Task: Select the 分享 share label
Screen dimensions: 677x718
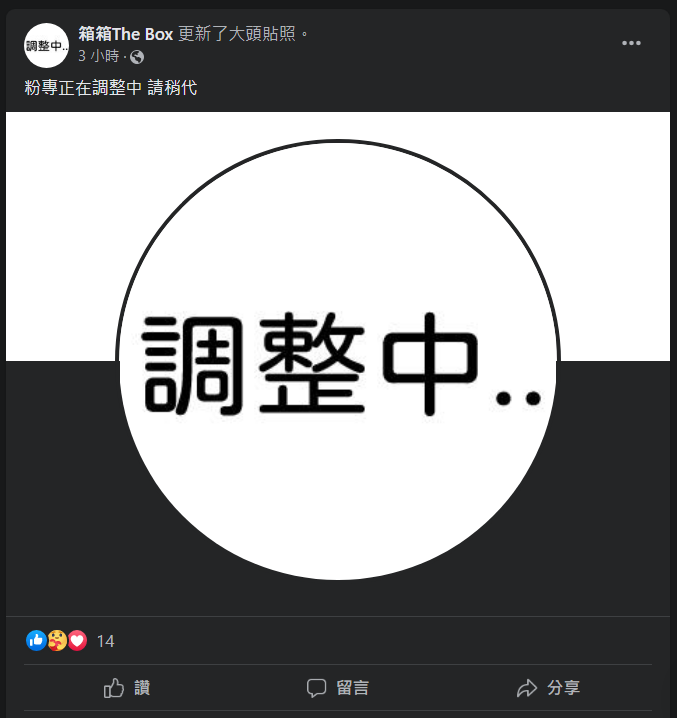Action: [x=563, y=688]
